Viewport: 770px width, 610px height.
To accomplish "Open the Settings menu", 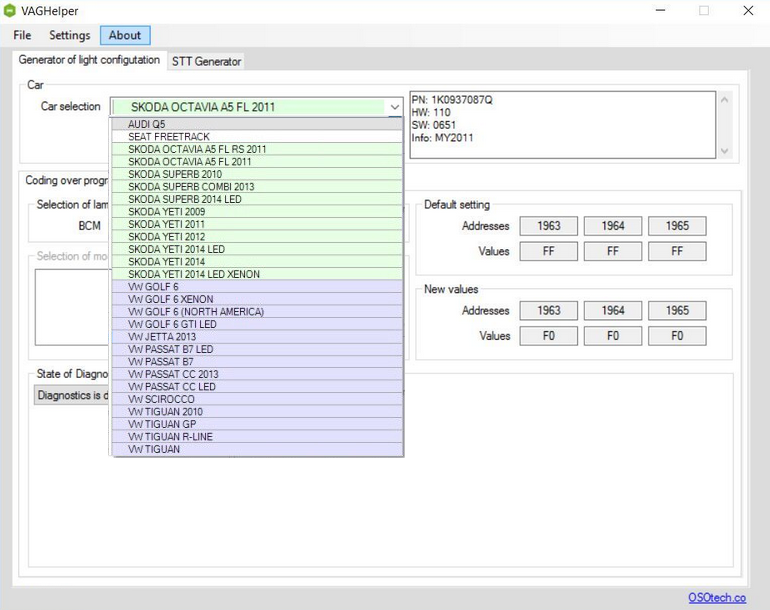I will 70,35.
